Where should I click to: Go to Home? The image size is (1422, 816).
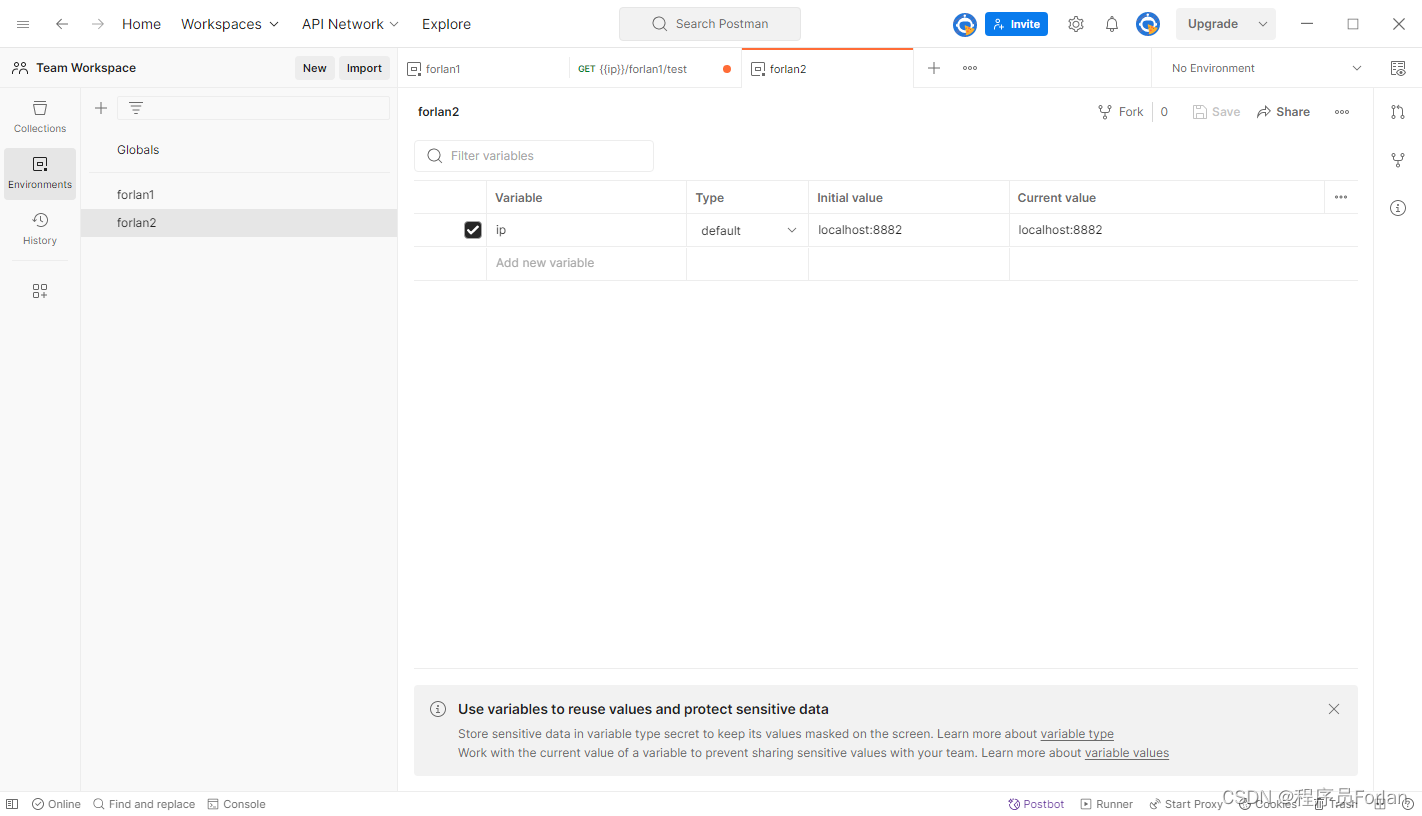[x=141, y=24]
